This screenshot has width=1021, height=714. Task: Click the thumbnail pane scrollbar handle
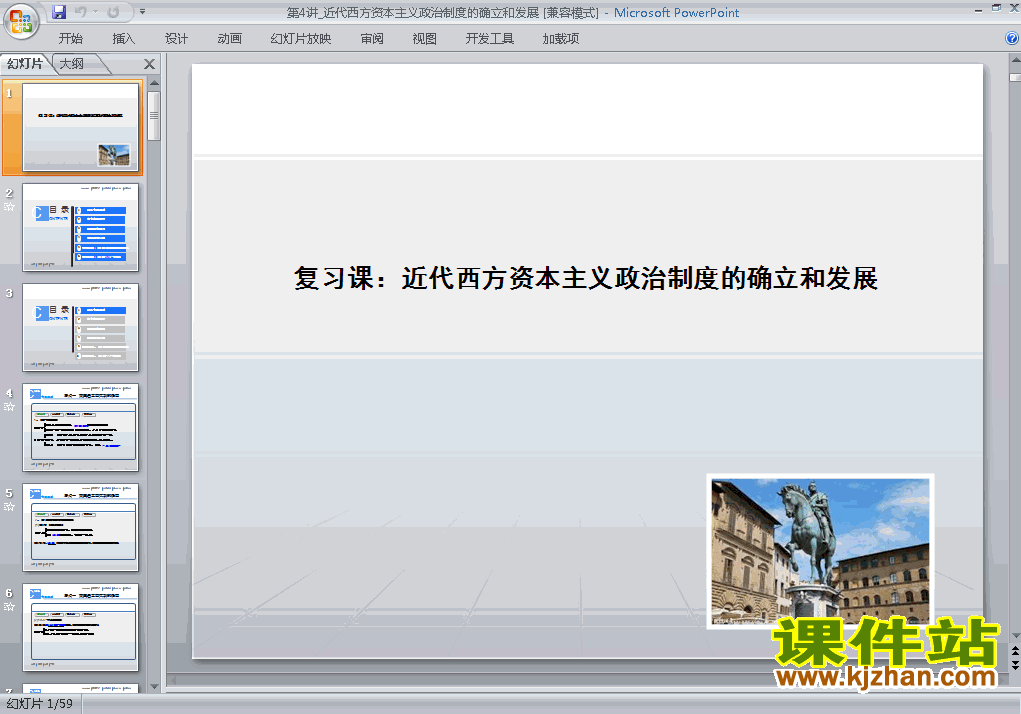tap(154, 116)
